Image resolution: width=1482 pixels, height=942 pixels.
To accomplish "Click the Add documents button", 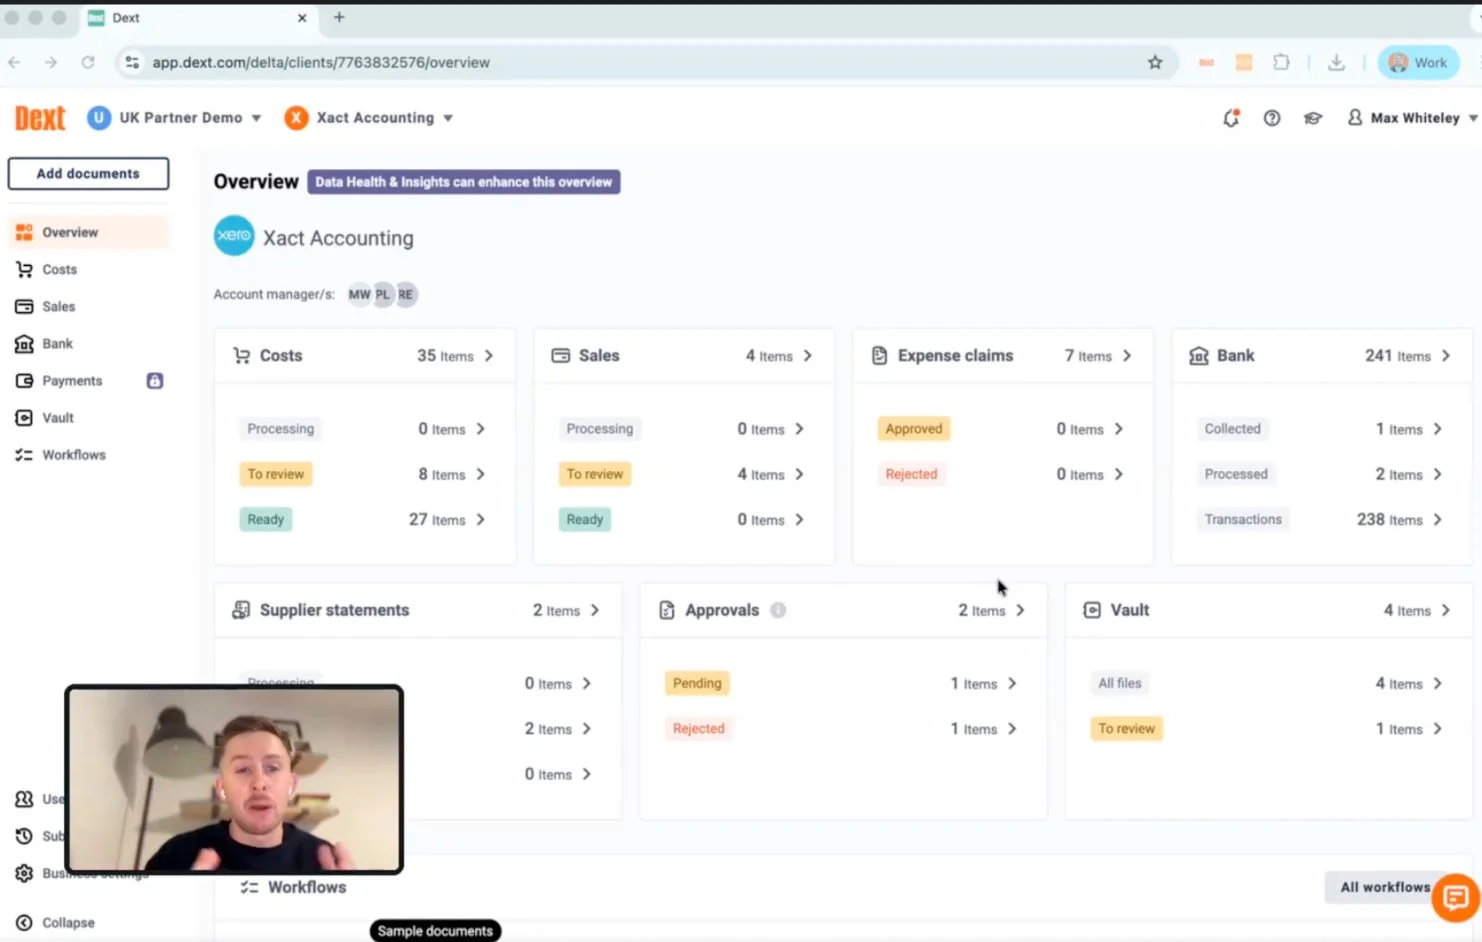I will click(x=88, y=173).
